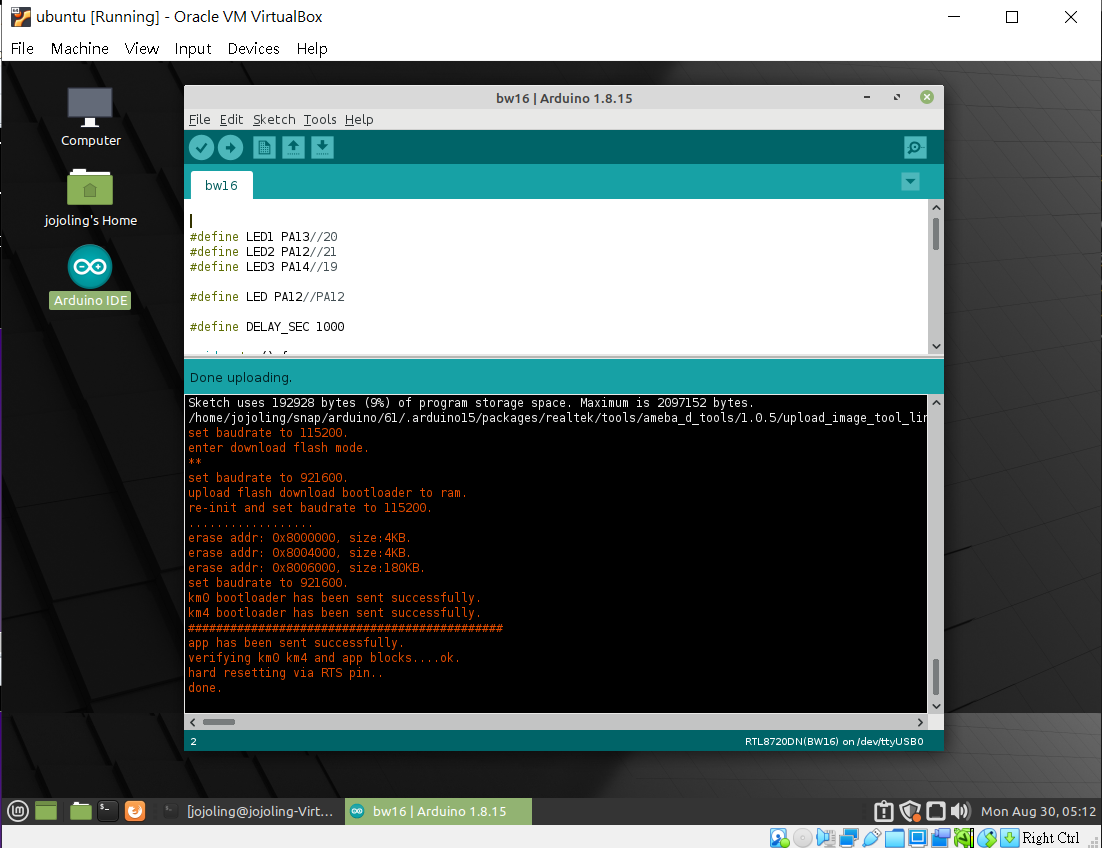
Task: Click 'app has been sent successfully.' console line
Action: pyautogui.click(x=295, y=643)
